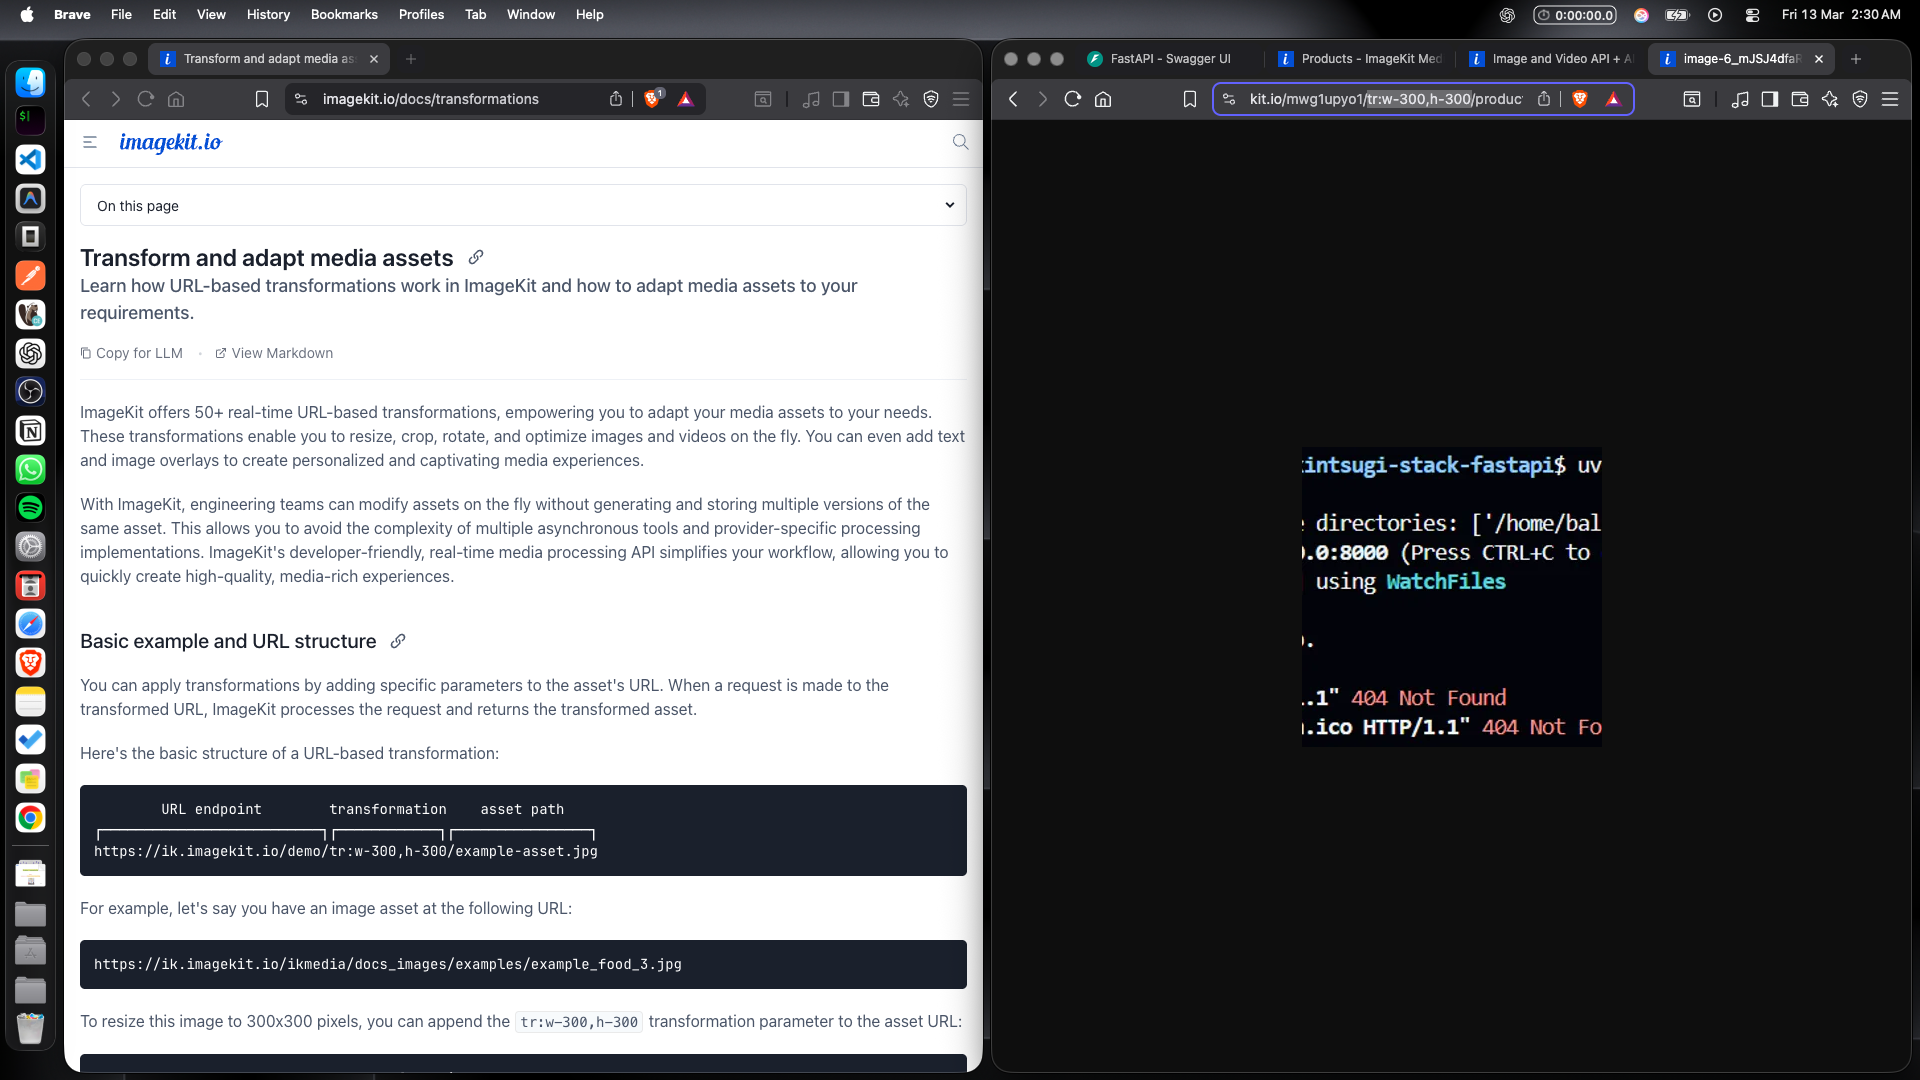Go back in the right Brave window

click(1014, 99)
